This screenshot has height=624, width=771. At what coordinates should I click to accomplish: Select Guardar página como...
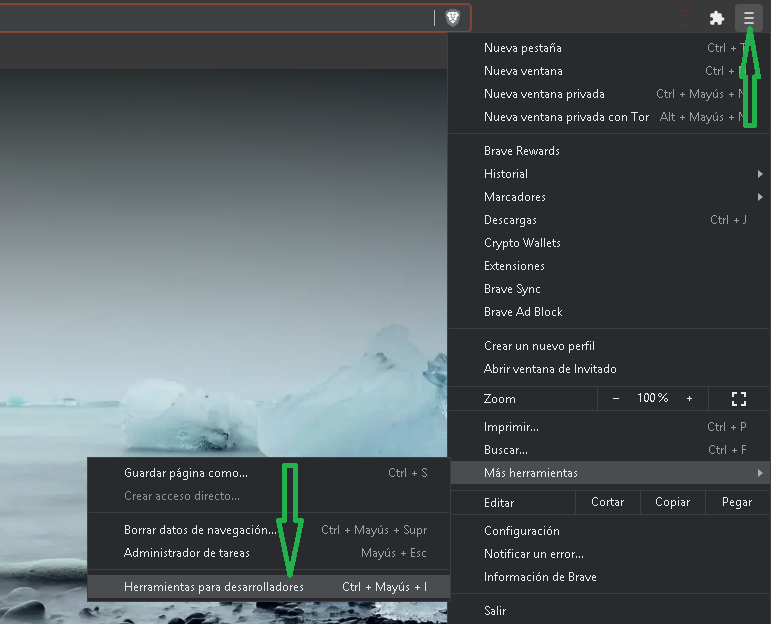pos(268,473)
